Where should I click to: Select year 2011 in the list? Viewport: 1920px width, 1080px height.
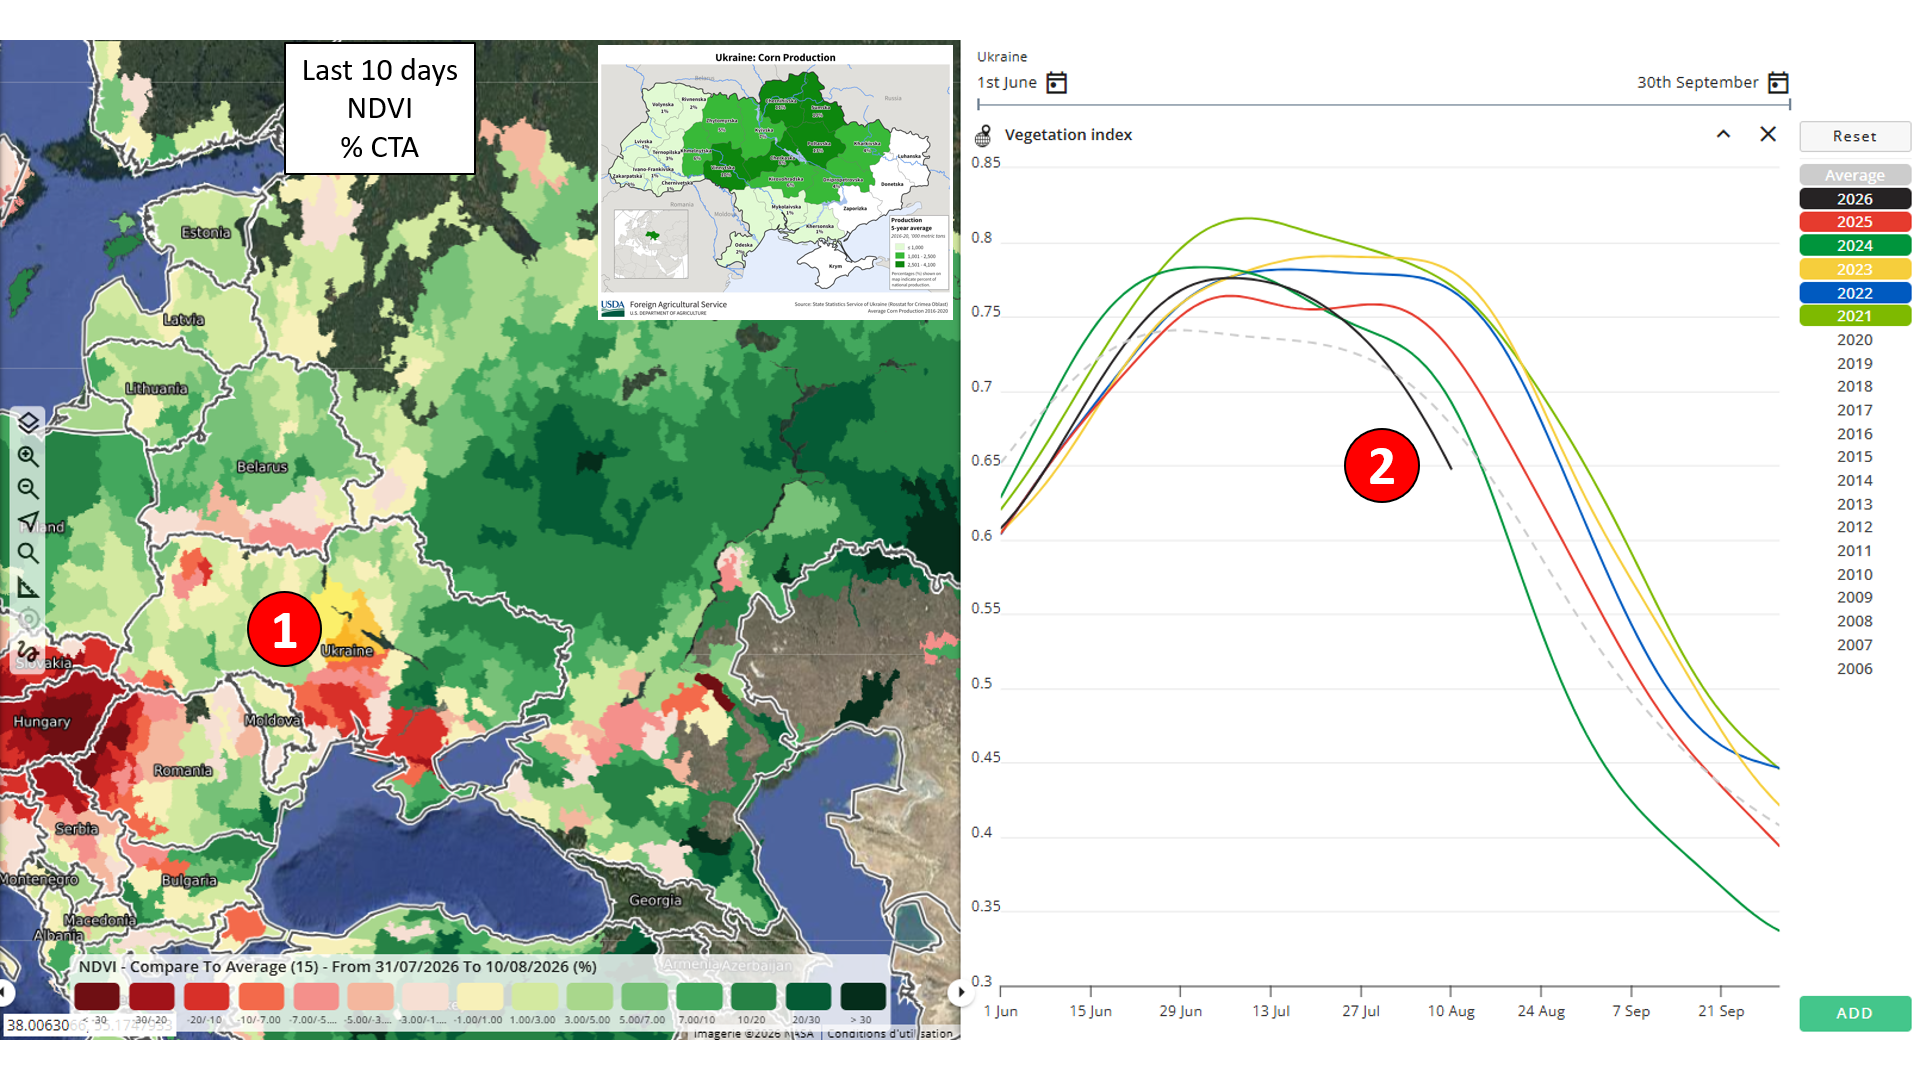click(x=1855, y=551)
